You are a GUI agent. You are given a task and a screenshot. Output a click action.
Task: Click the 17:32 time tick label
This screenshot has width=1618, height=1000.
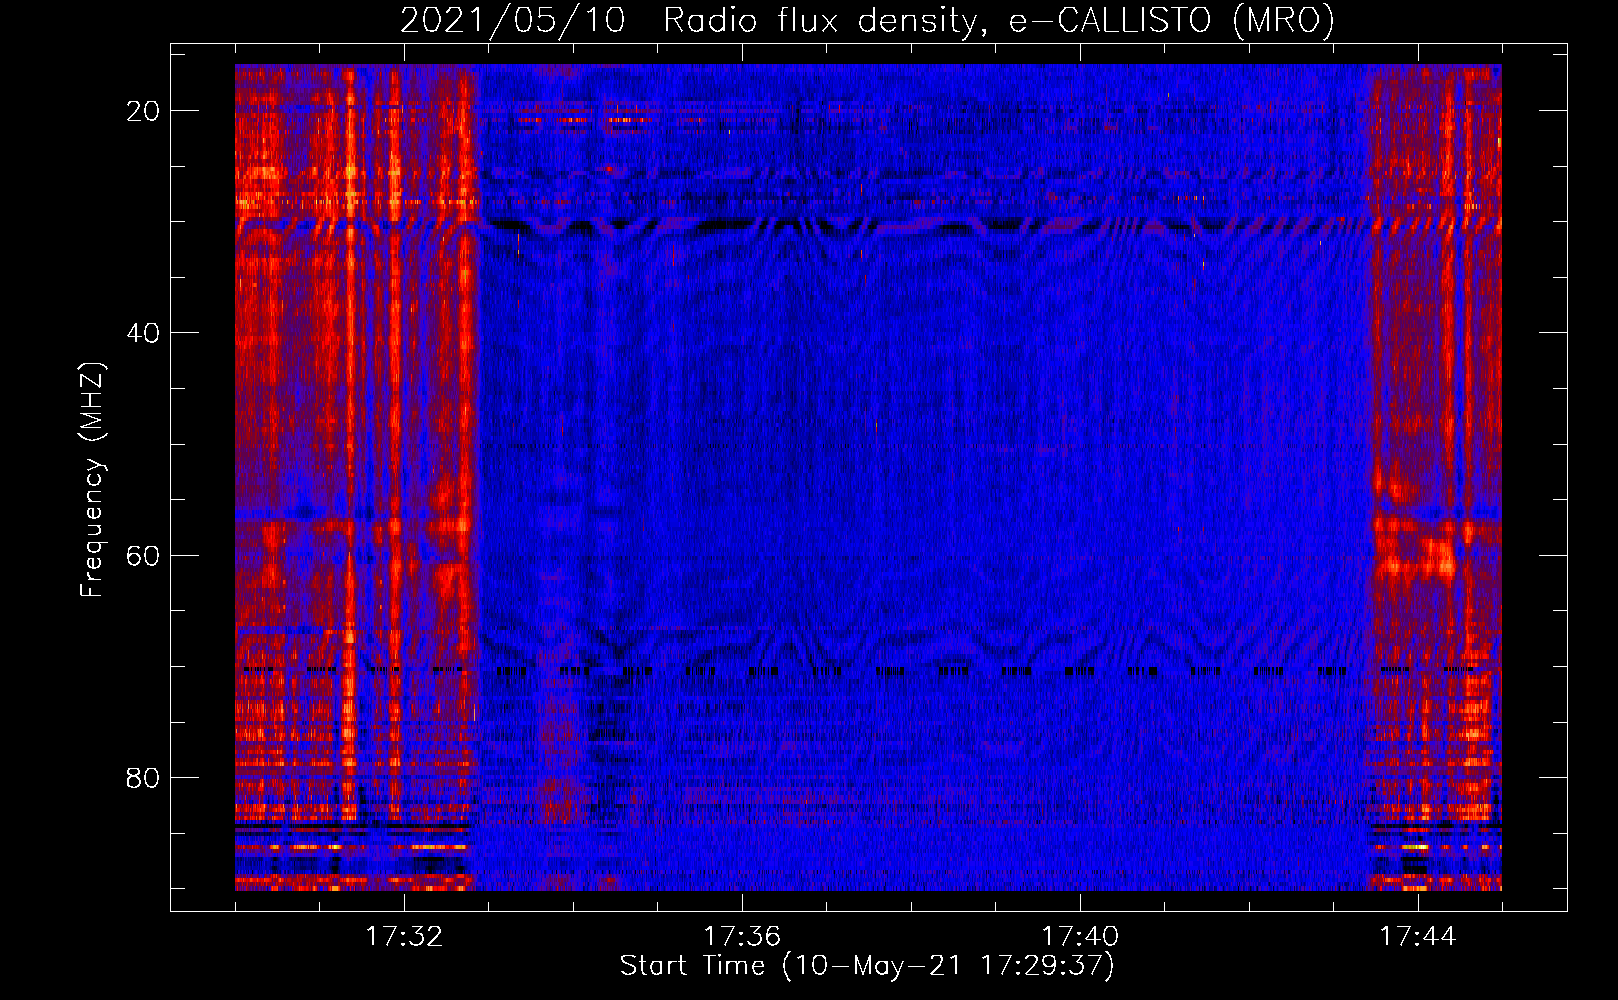coord(404,937)
